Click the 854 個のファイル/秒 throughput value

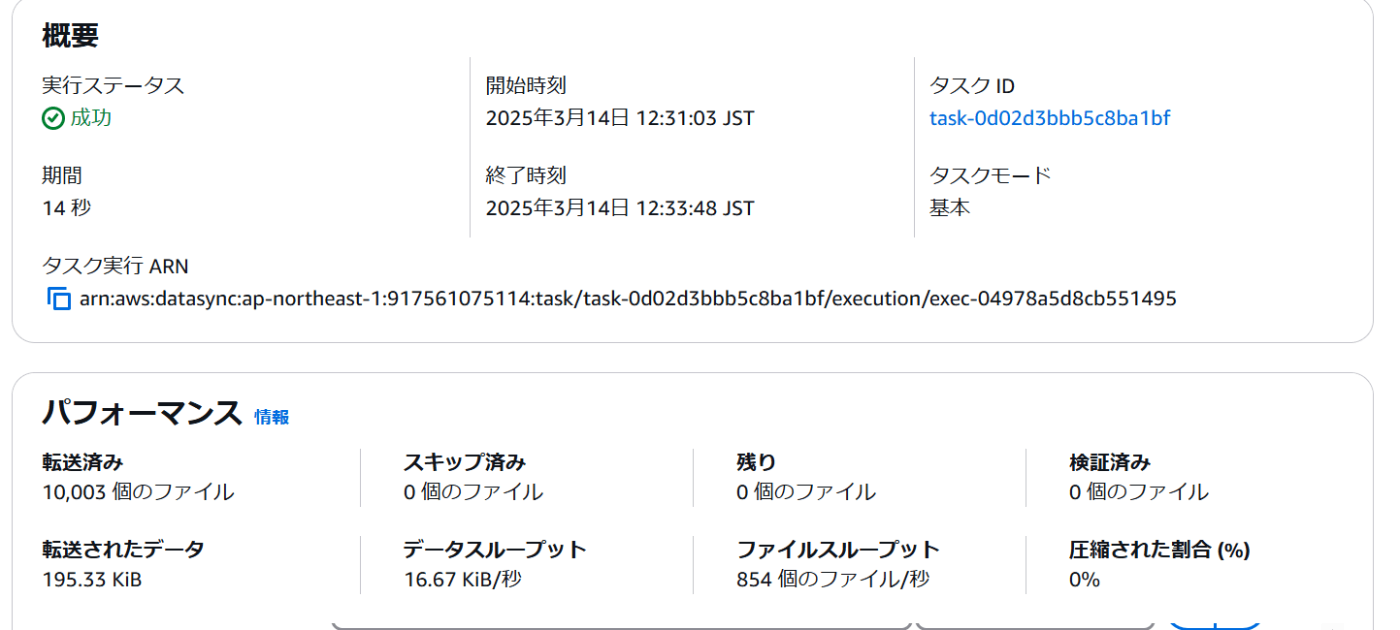pos(833,579)
